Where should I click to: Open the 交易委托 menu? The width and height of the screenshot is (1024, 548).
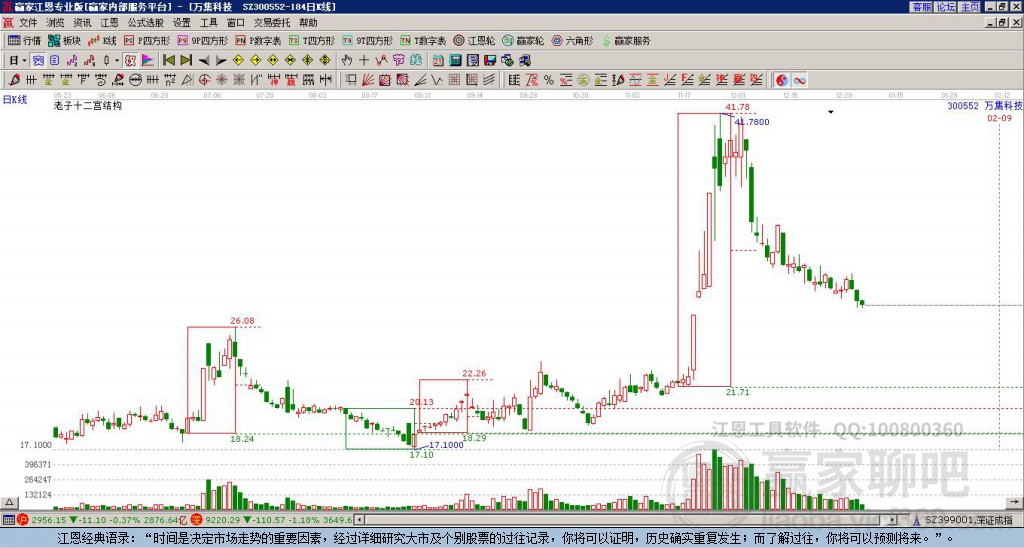272,23
